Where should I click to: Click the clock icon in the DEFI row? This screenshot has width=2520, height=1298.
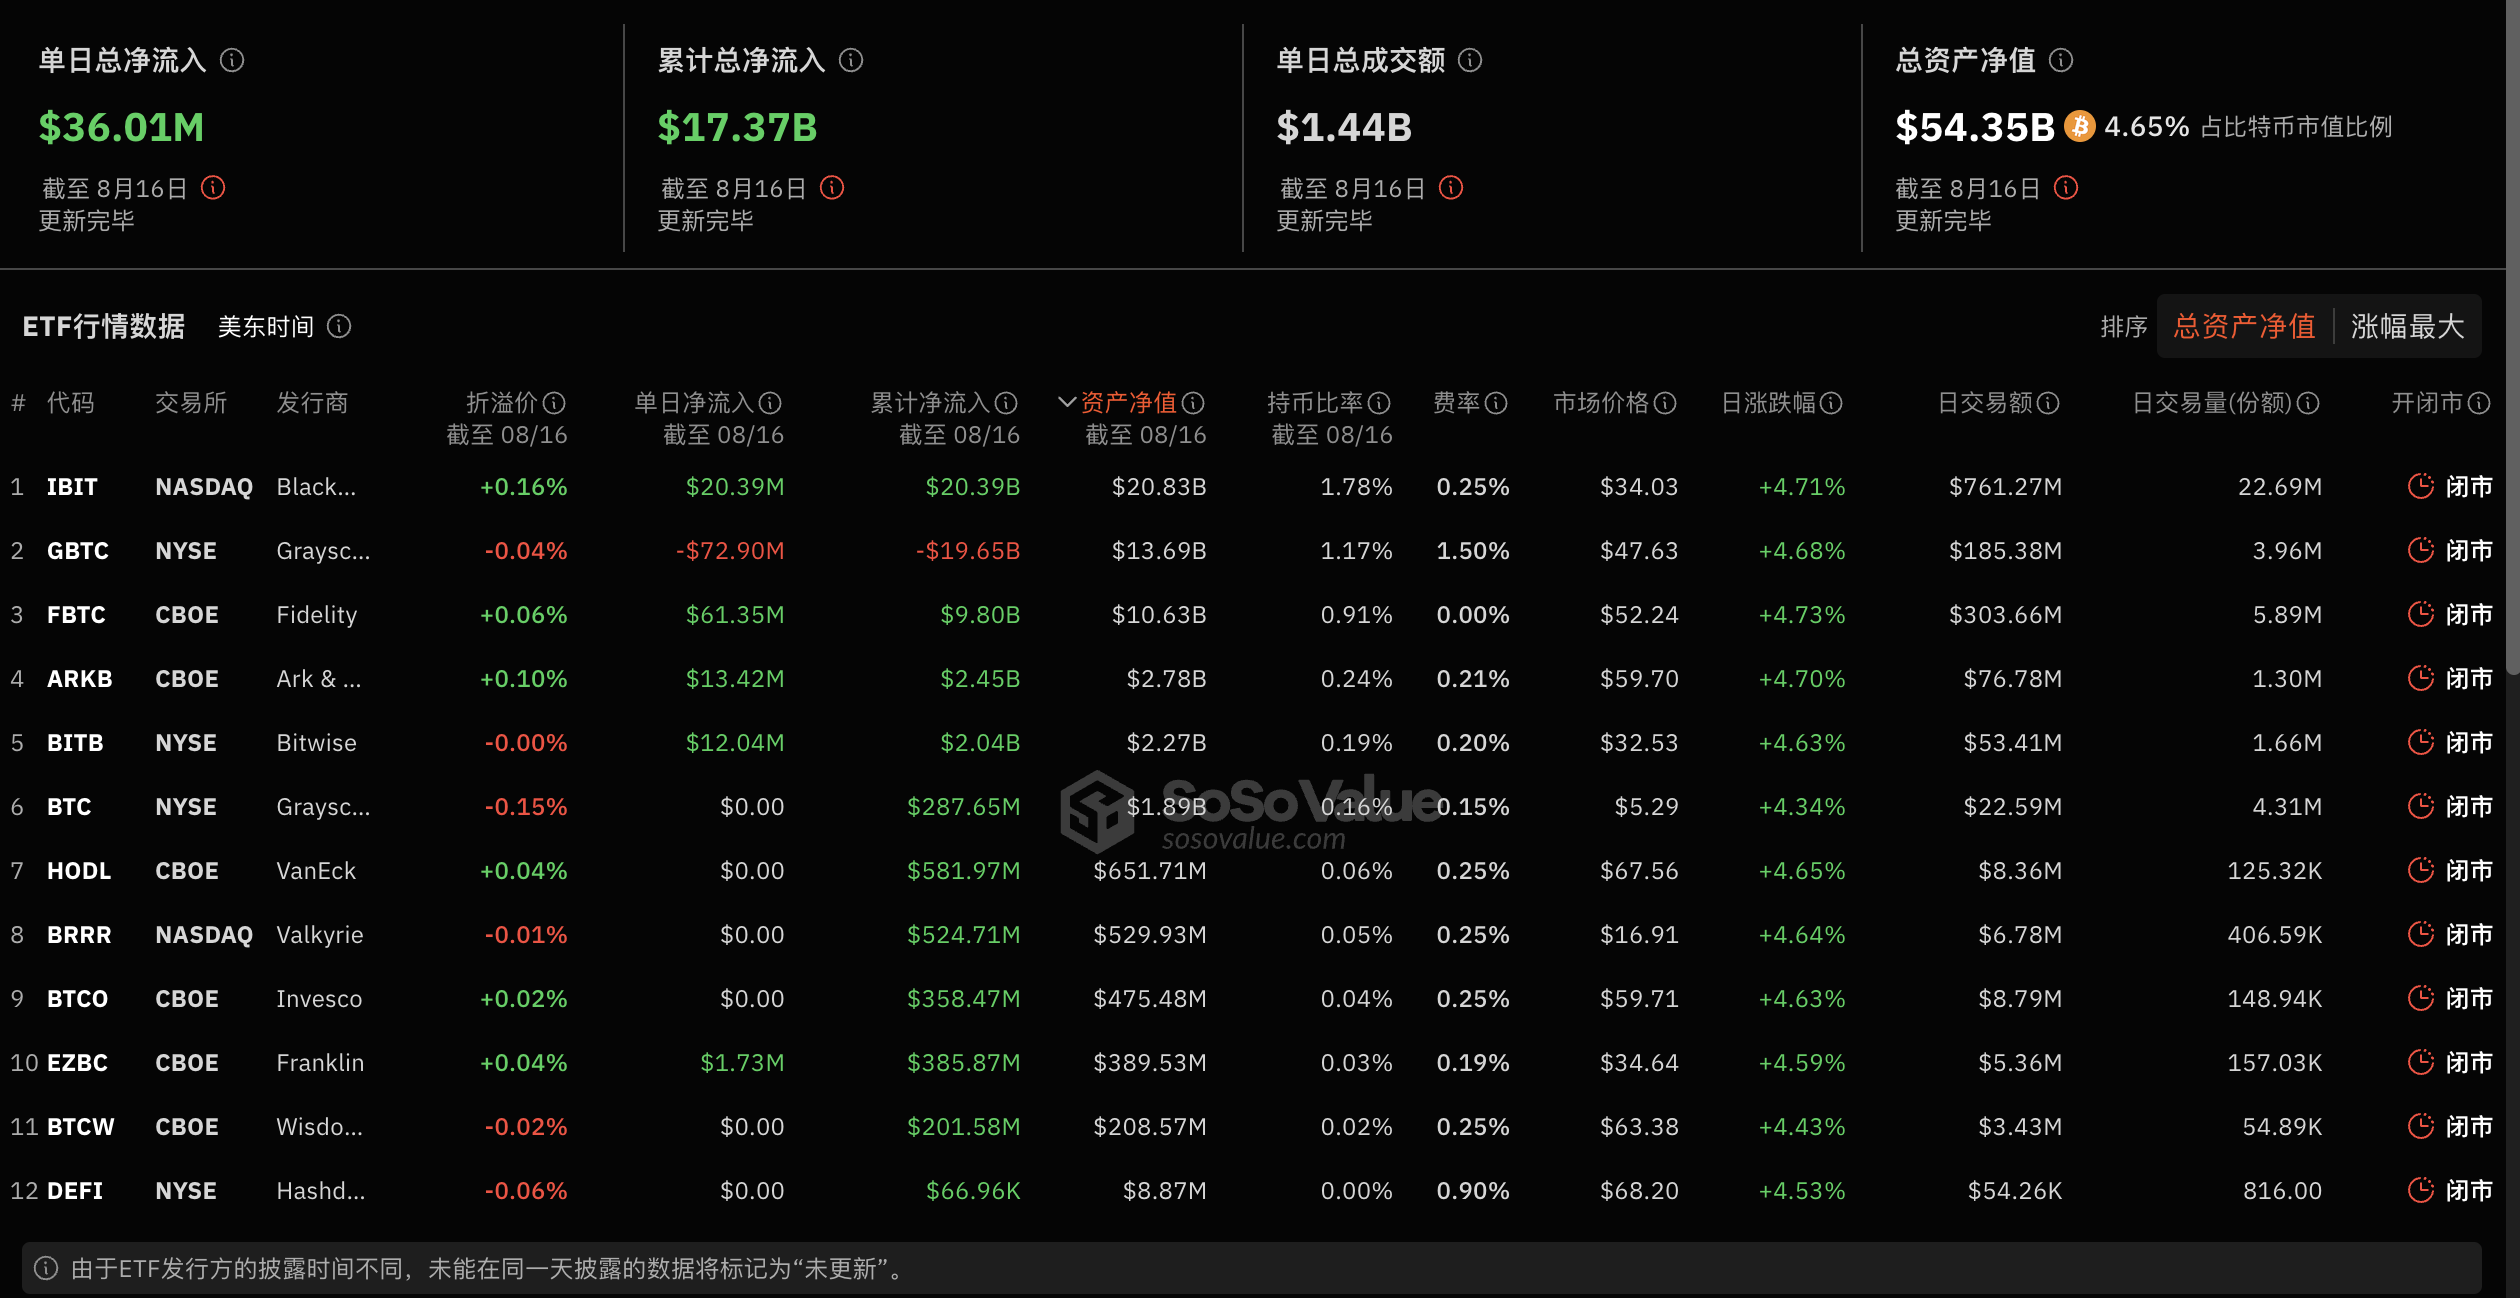2421,1190
